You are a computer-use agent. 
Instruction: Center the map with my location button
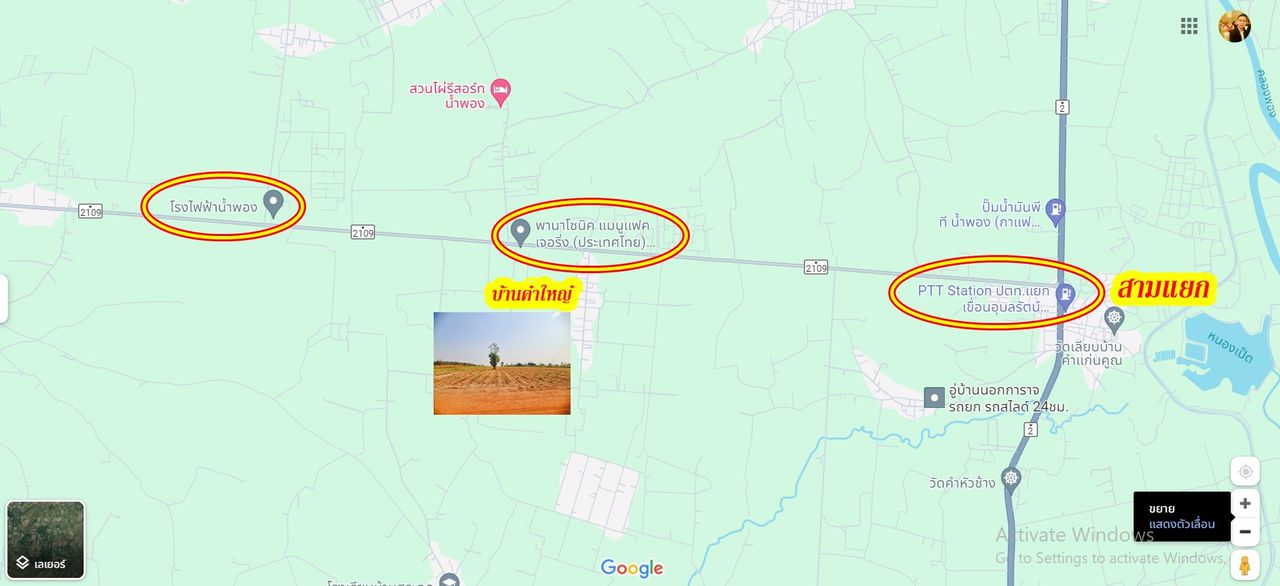tap(1245, 471)
